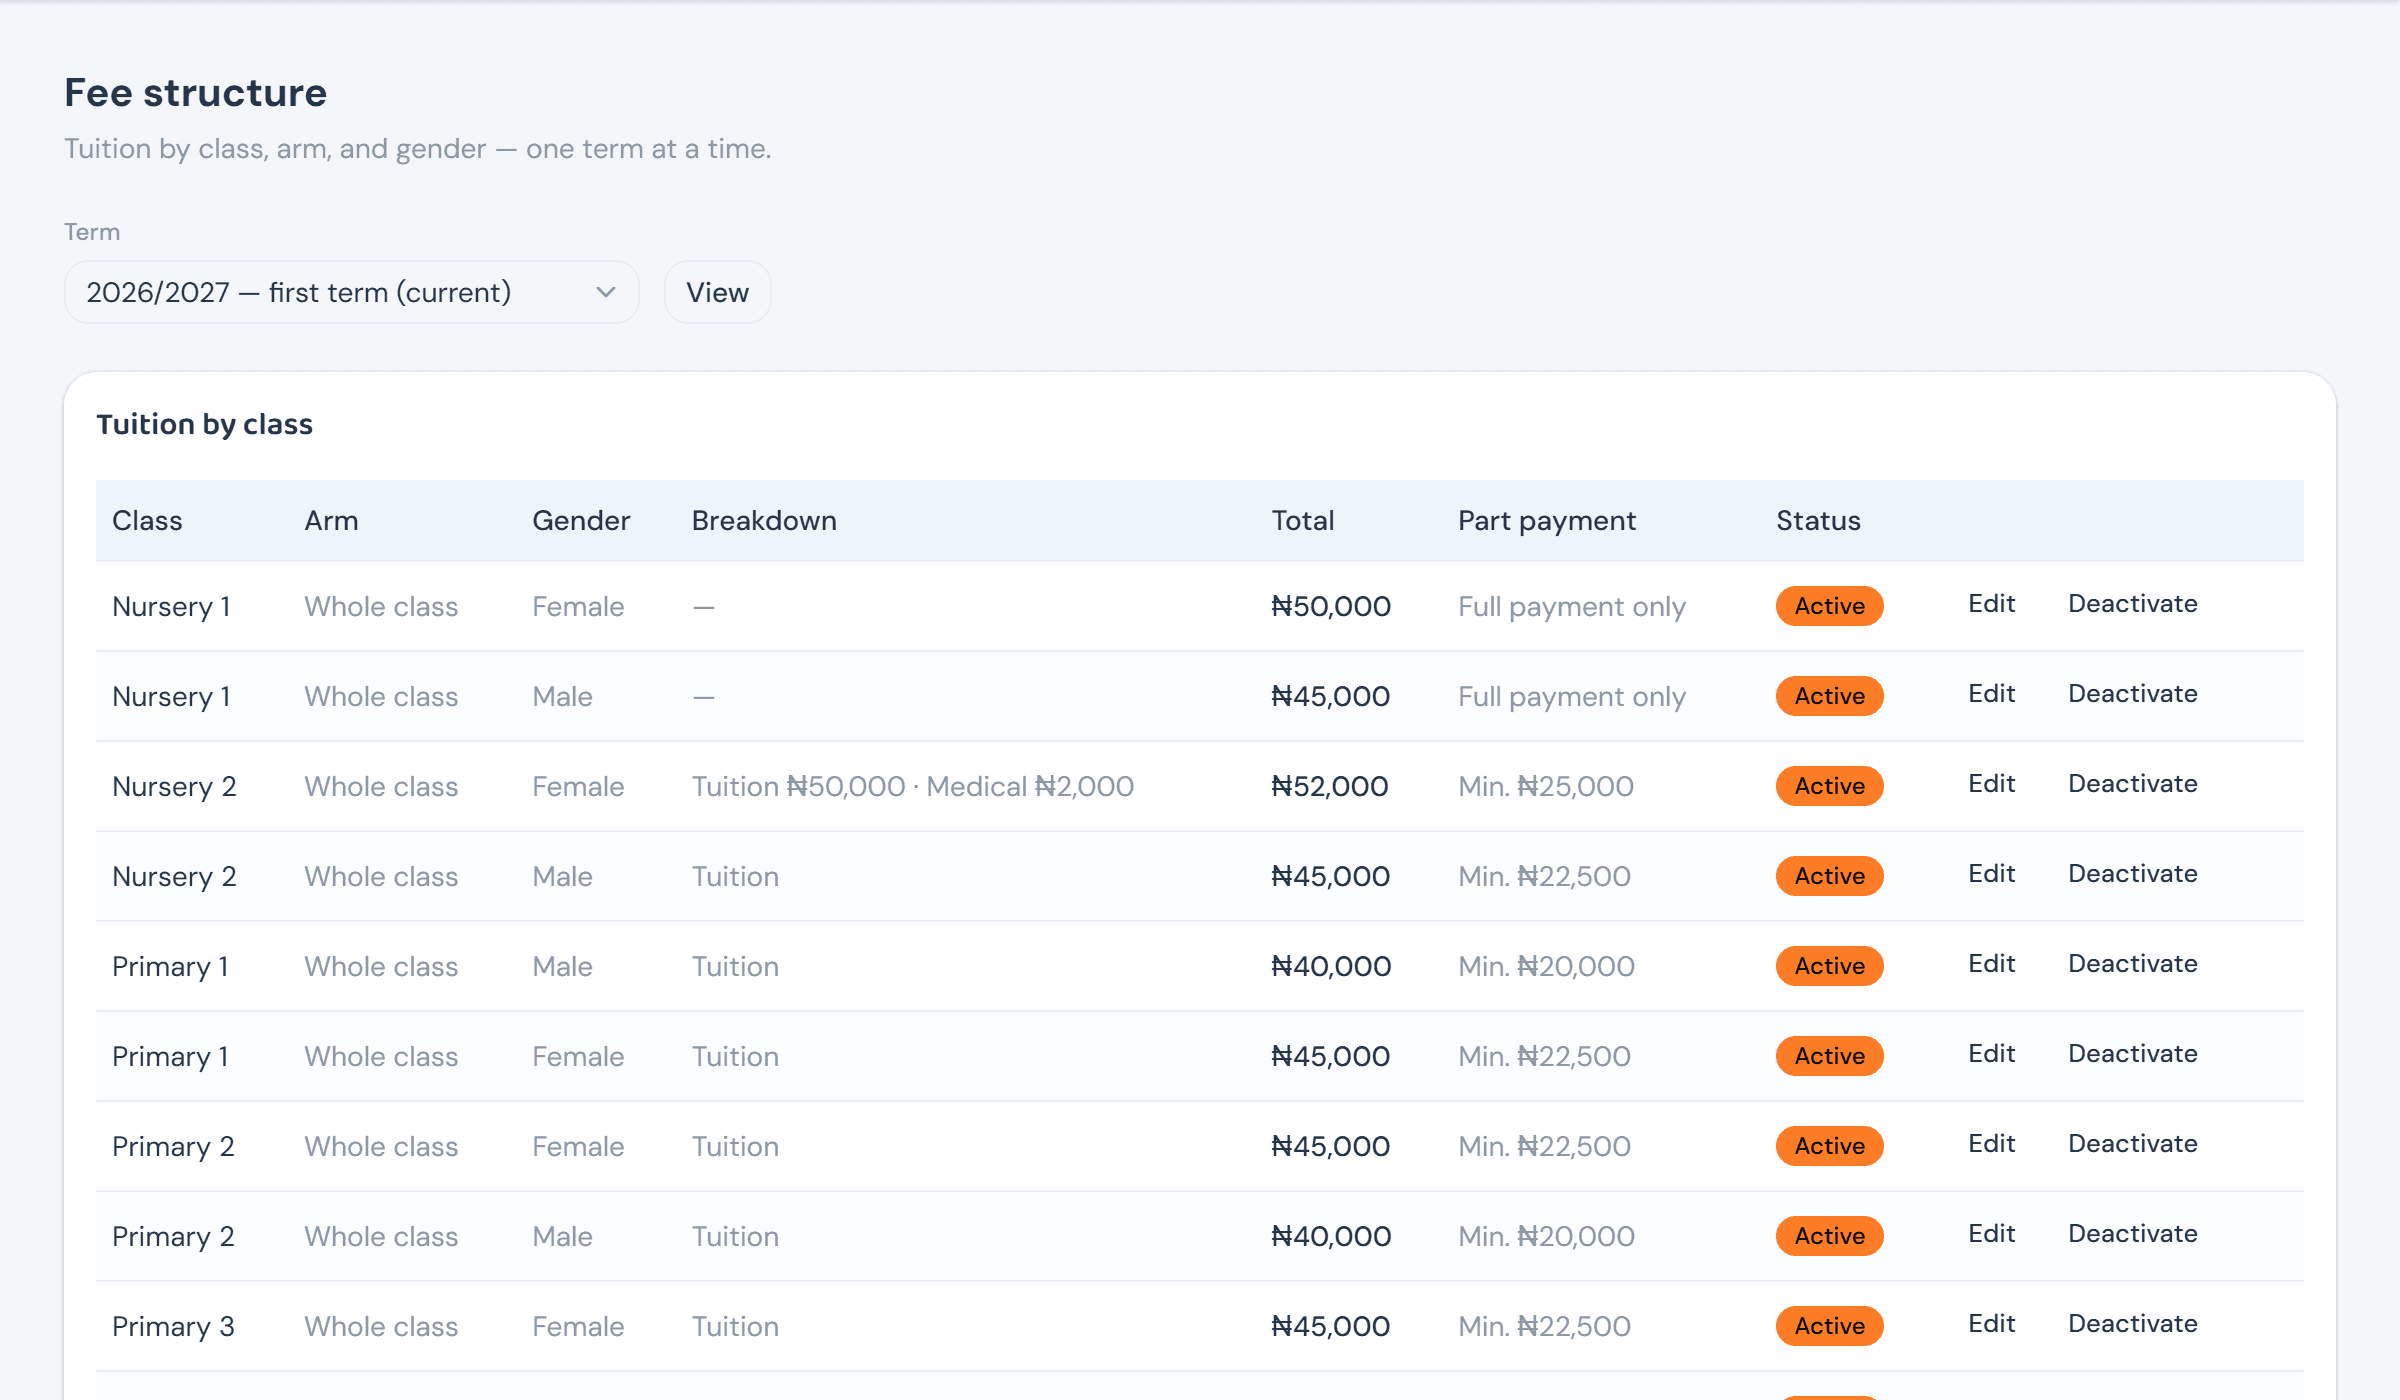
Task: Click the Tuition ₦50,000 · Medical ₦2,000 breakdown
Action: pyautogui.click(x=912, y=786)
